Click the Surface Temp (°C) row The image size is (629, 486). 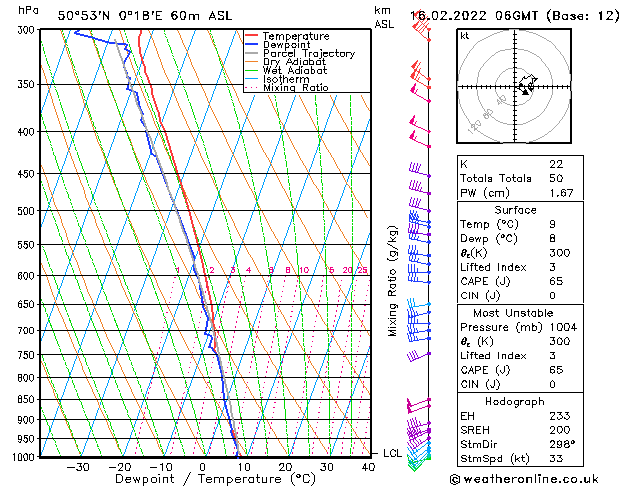click(x=520, y=224)
